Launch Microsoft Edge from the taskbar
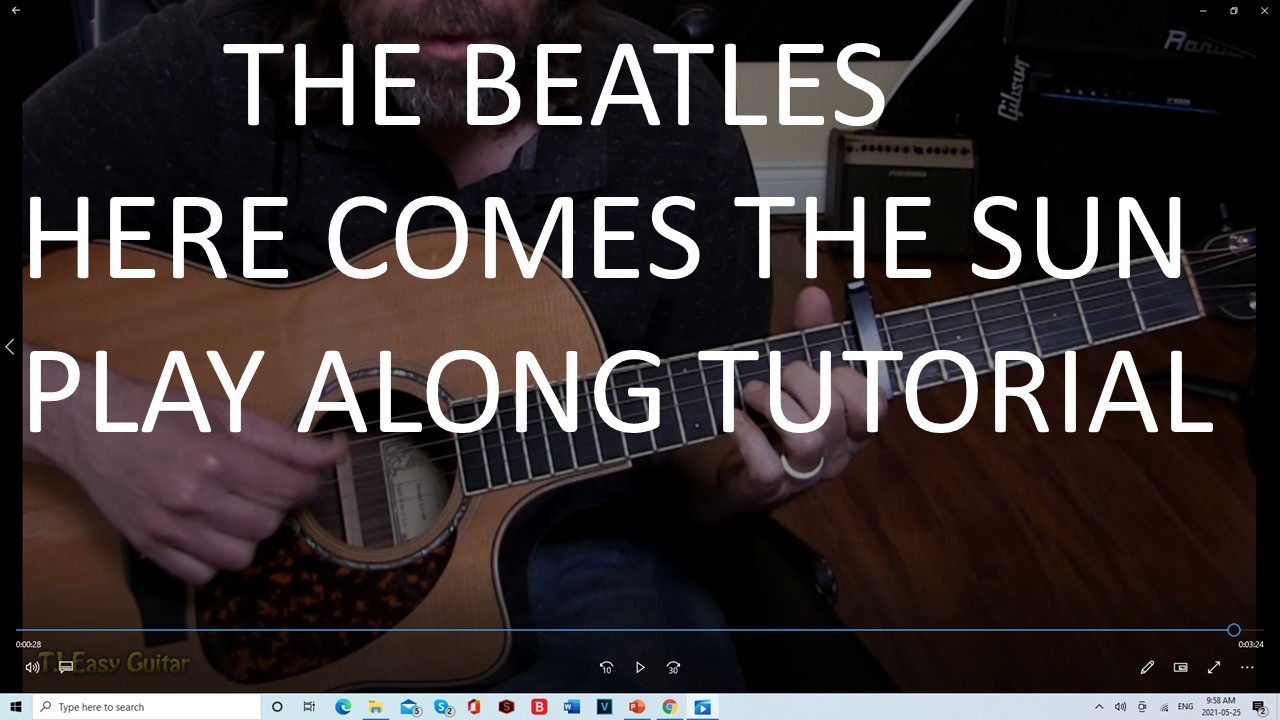Screen dimensions: 1280x720 click(343, 707)
